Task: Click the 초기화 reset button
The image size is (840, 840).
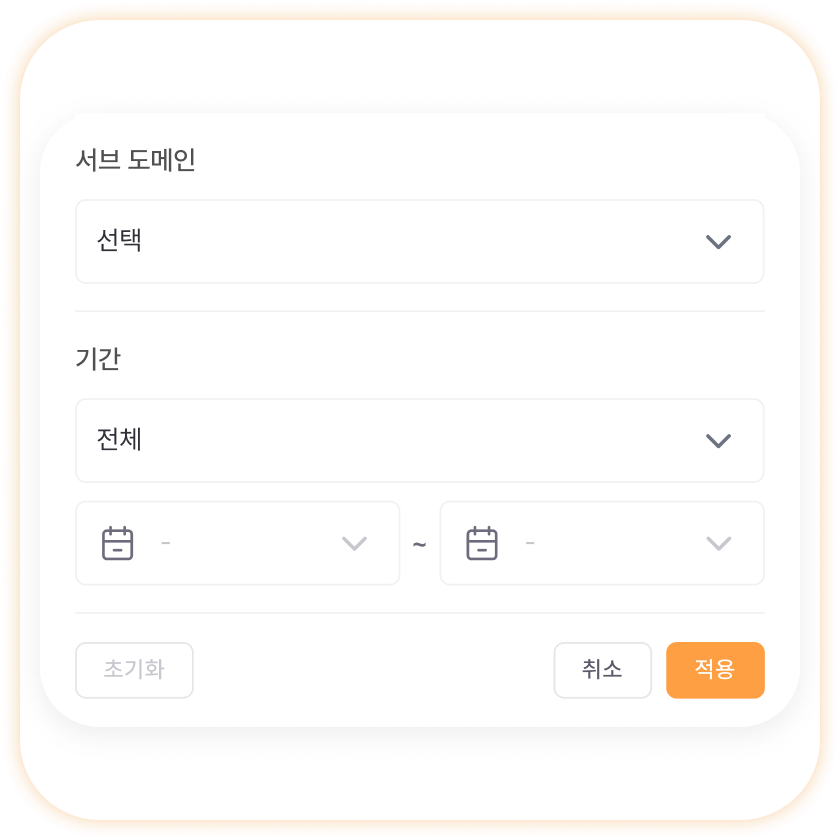Action: click(134, 670)
